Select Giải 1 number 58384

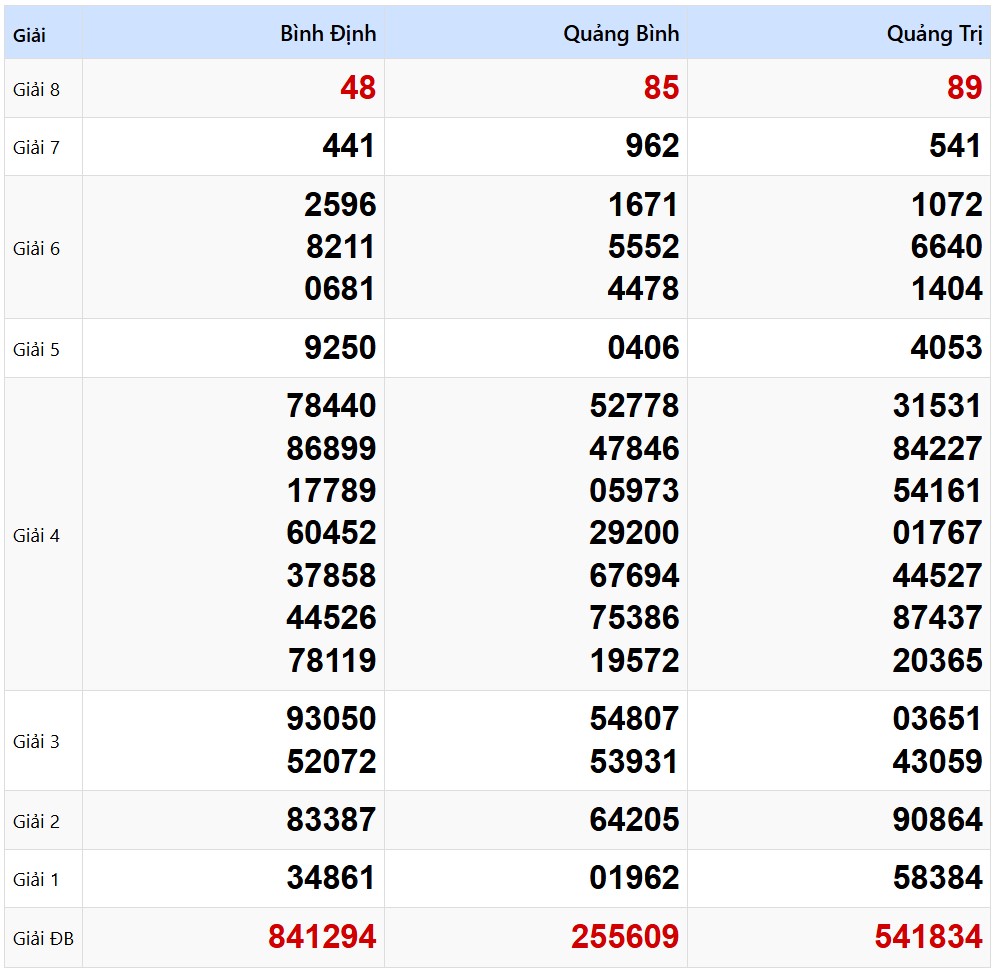click(937, 878)
